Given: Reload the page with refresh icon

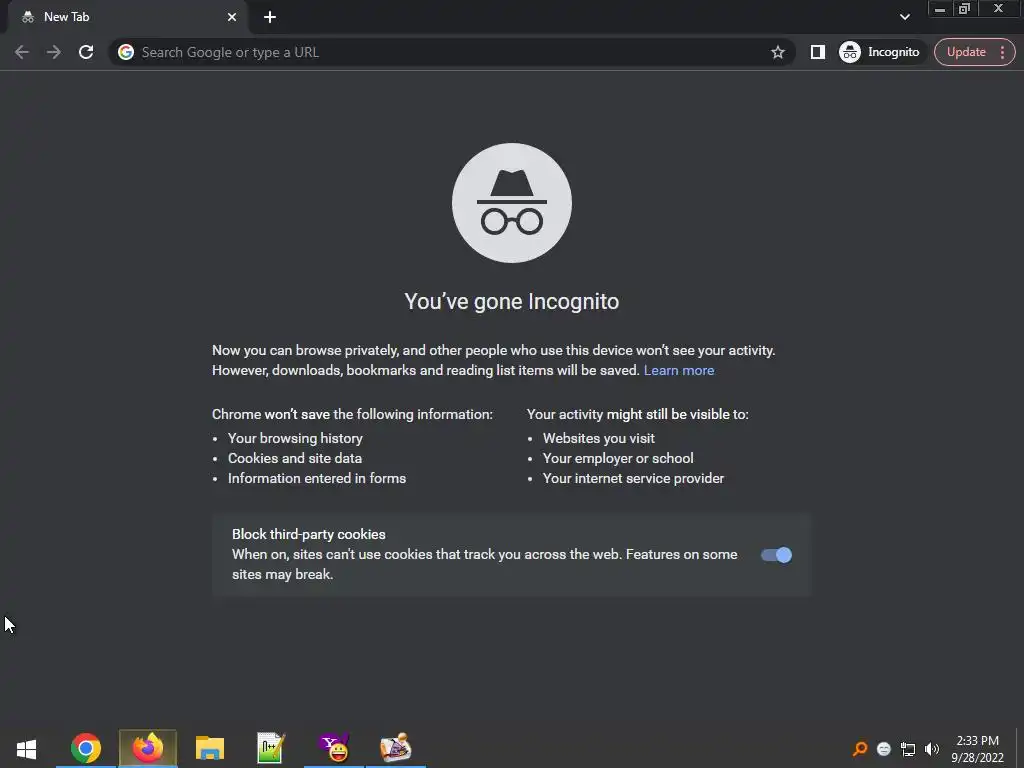Looking at the screenshot, I should (x=86, y=52).
